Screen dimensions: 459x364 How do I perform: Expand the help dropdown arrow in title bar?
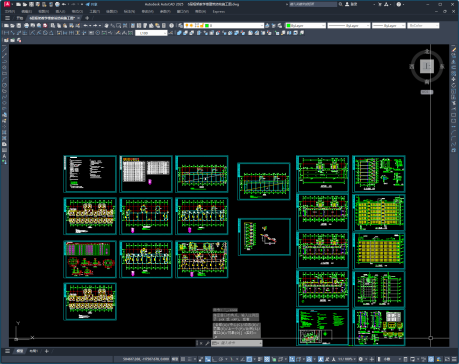click(x=403, y=4)
